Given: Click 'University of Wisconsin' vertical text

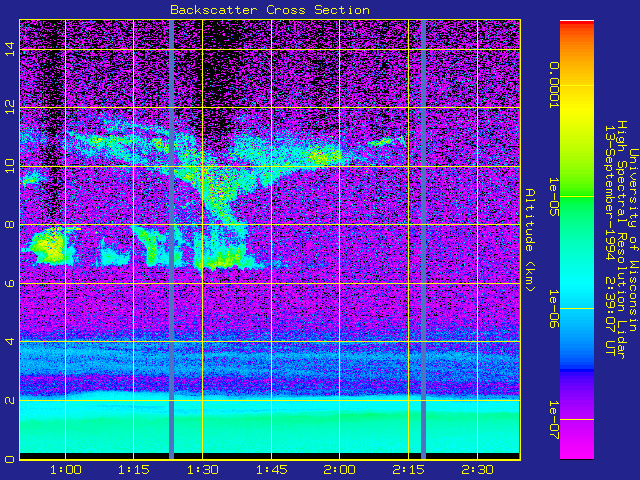Looking at the screenshot, I should click(633, 240).
